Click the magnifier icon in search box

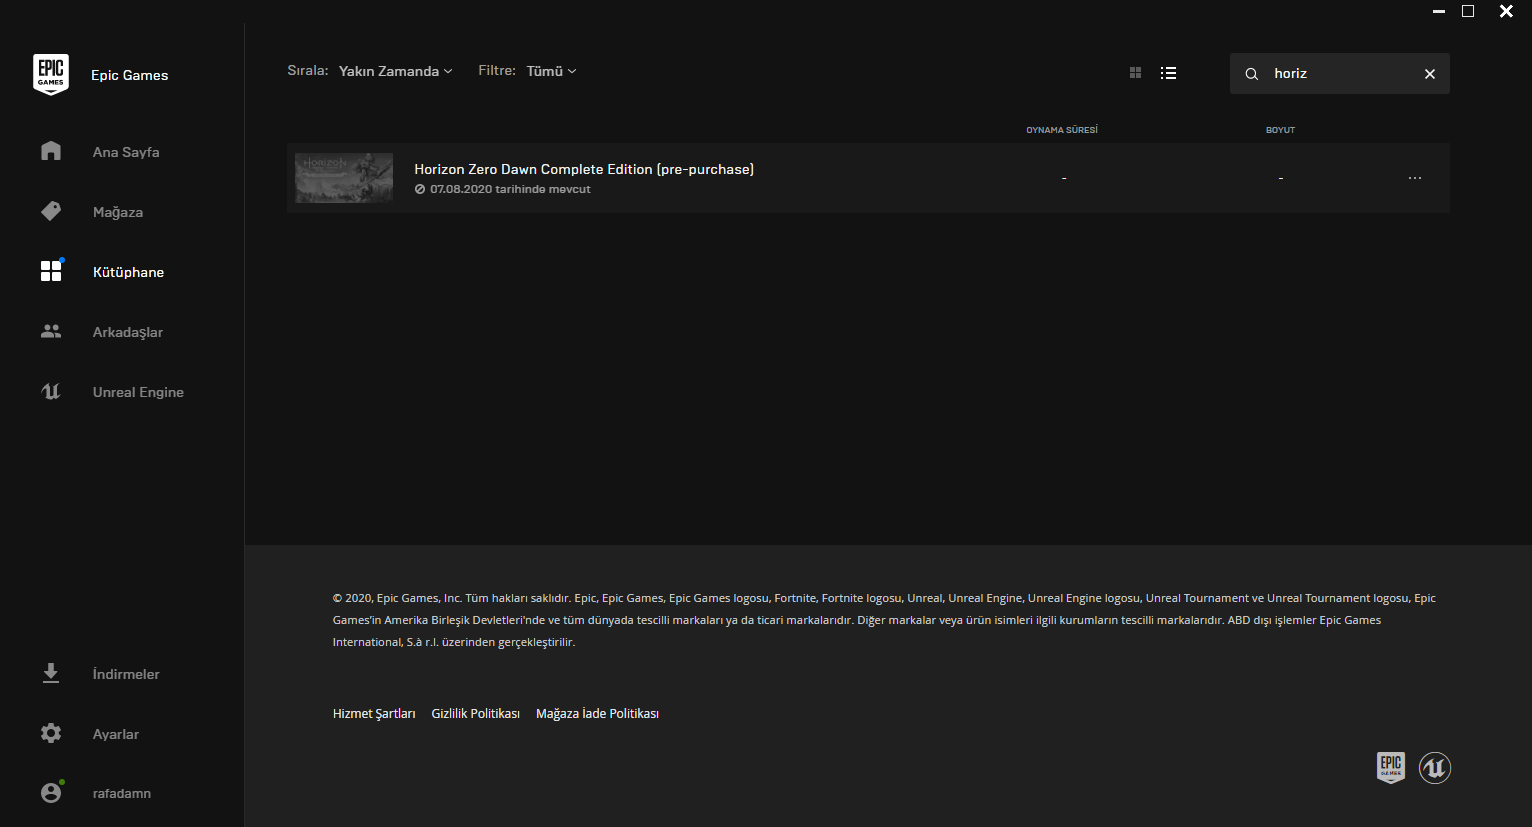click(1251, 74)
